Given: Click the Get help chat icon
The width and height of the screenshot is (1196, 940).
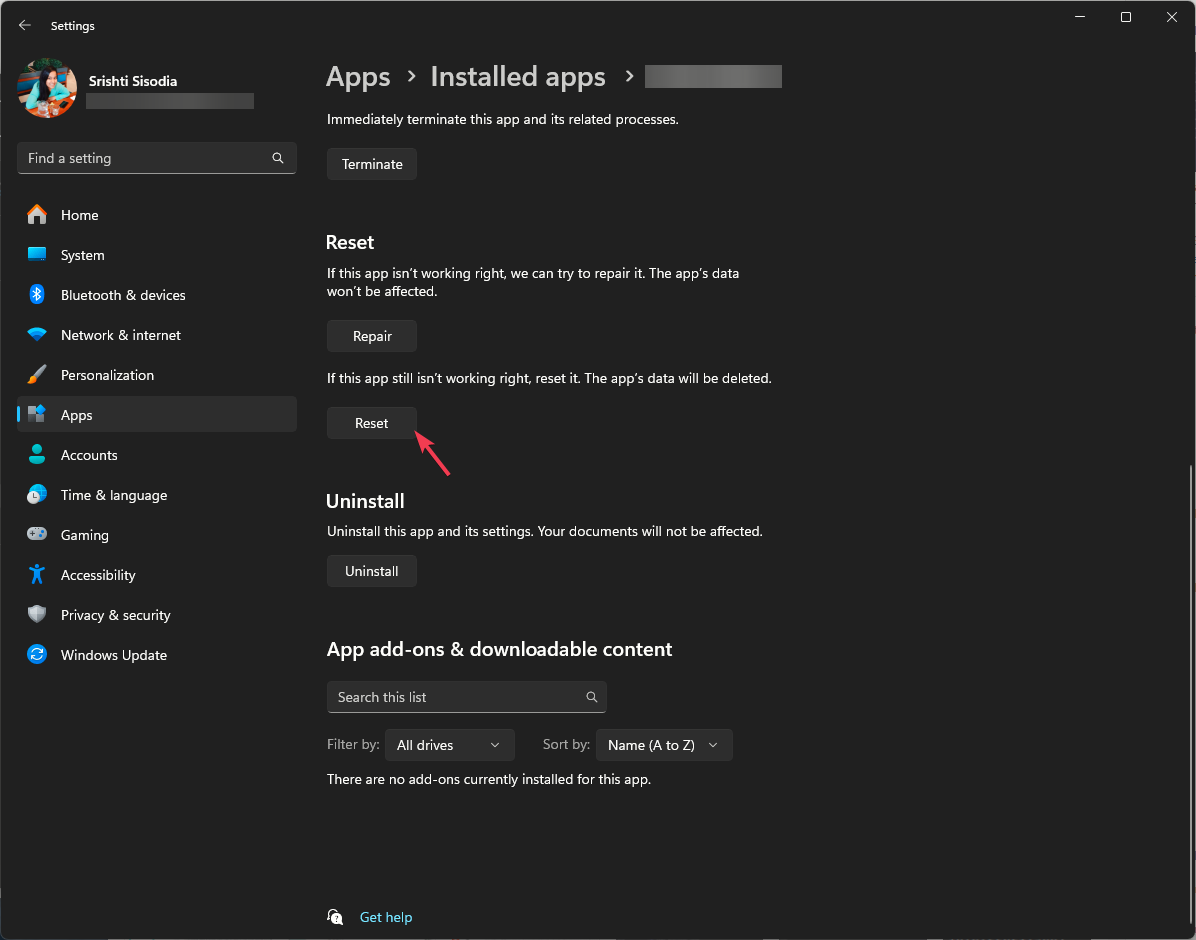Looking at the screenshot, I should [335, 916].
